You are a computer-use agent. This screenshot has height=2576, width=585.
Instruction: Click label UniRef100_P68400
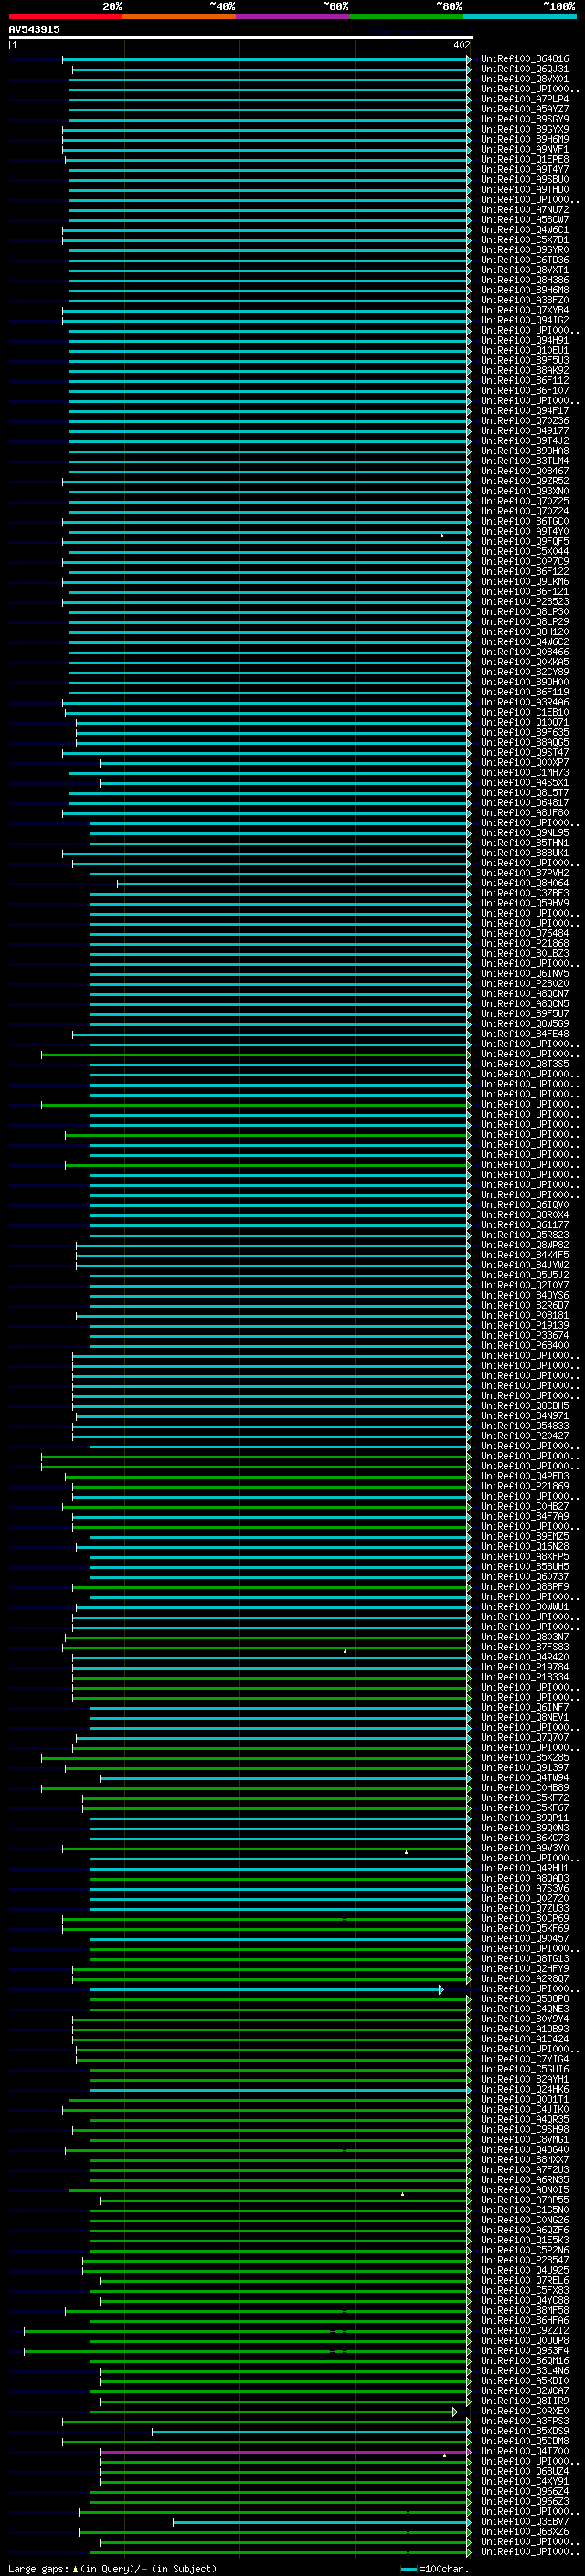525,1346
